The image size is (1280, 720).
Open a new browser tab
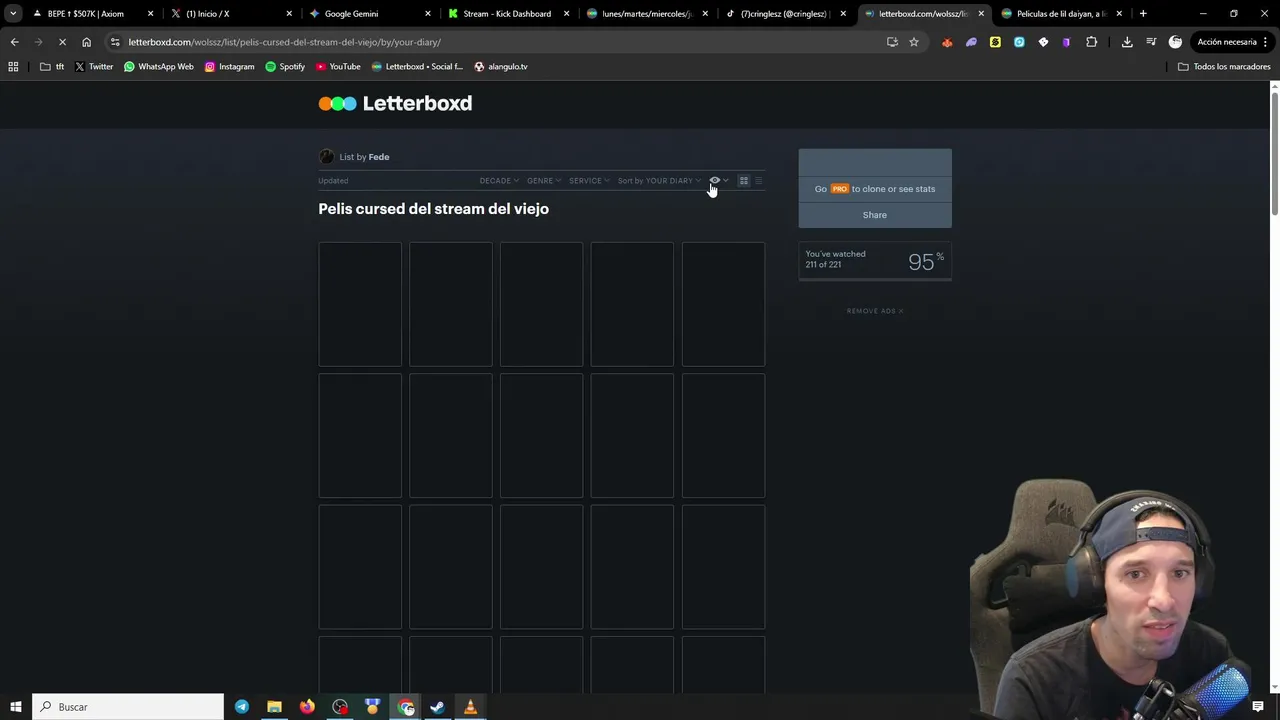tap(1143, 14)
